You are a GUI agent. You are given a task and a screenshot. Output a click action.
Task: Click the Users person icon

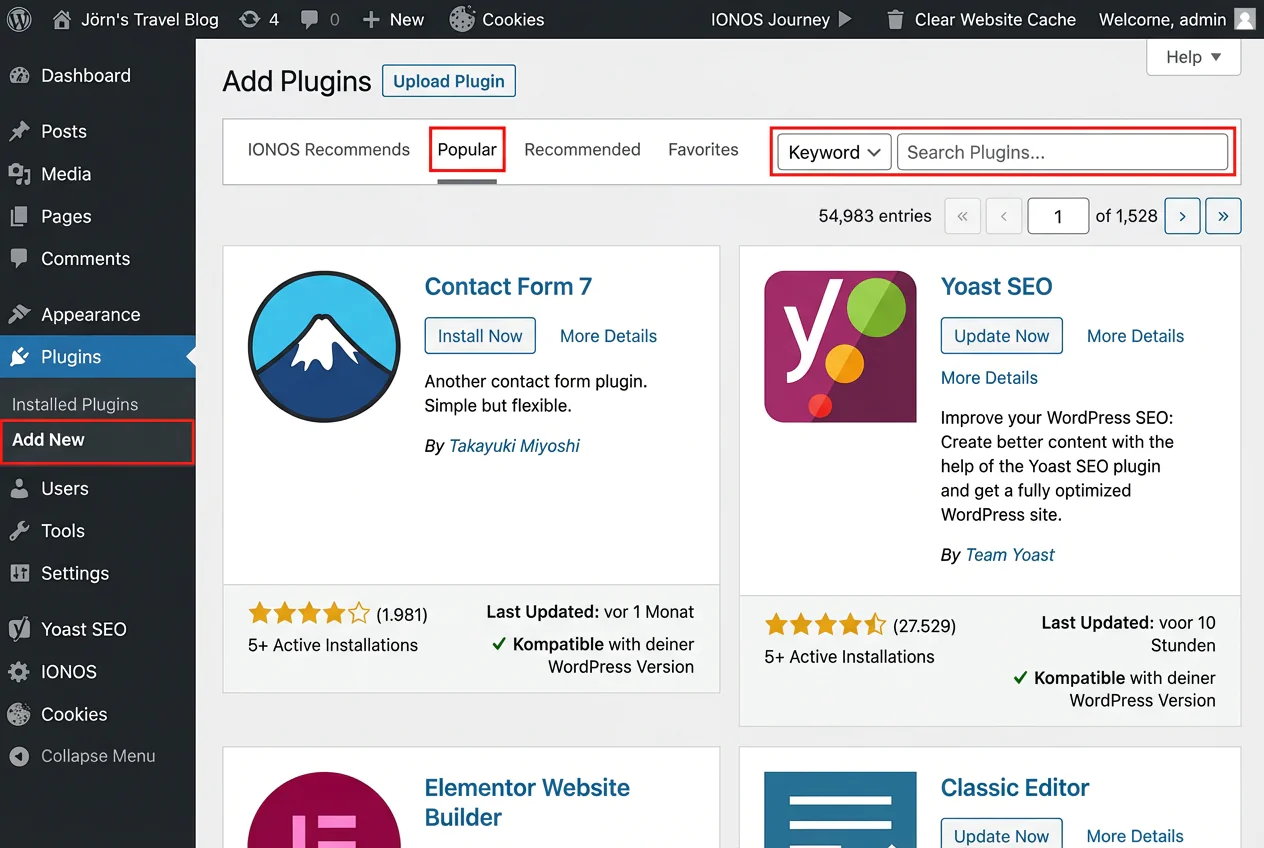pos(19,488)
